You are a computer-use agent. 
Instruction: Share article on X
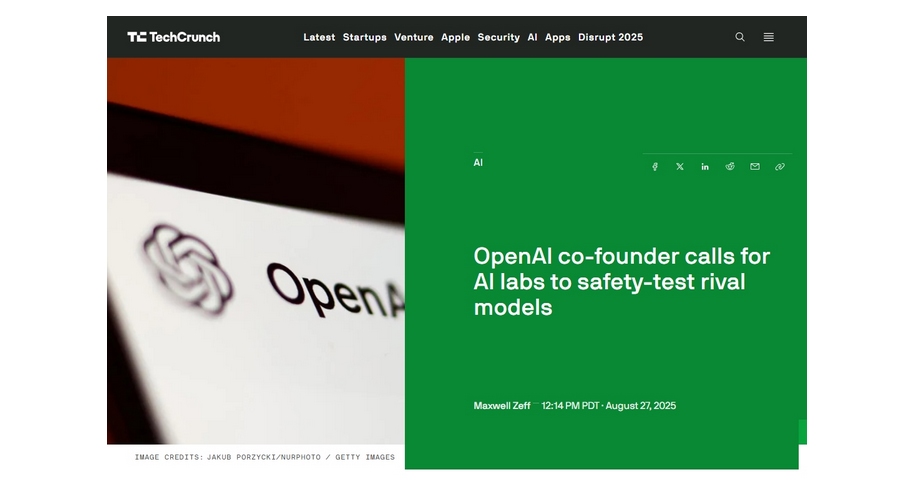click(680, 167)
